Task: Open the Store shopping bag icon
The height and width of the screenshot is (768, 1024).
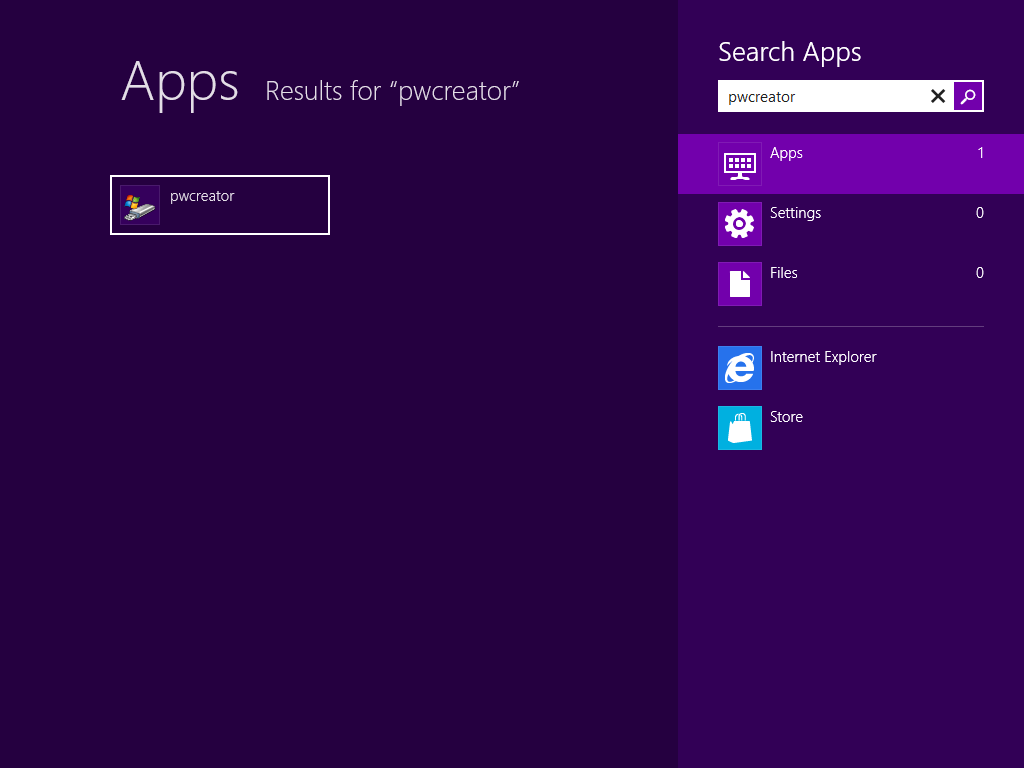Action: (x=740, y=428)
